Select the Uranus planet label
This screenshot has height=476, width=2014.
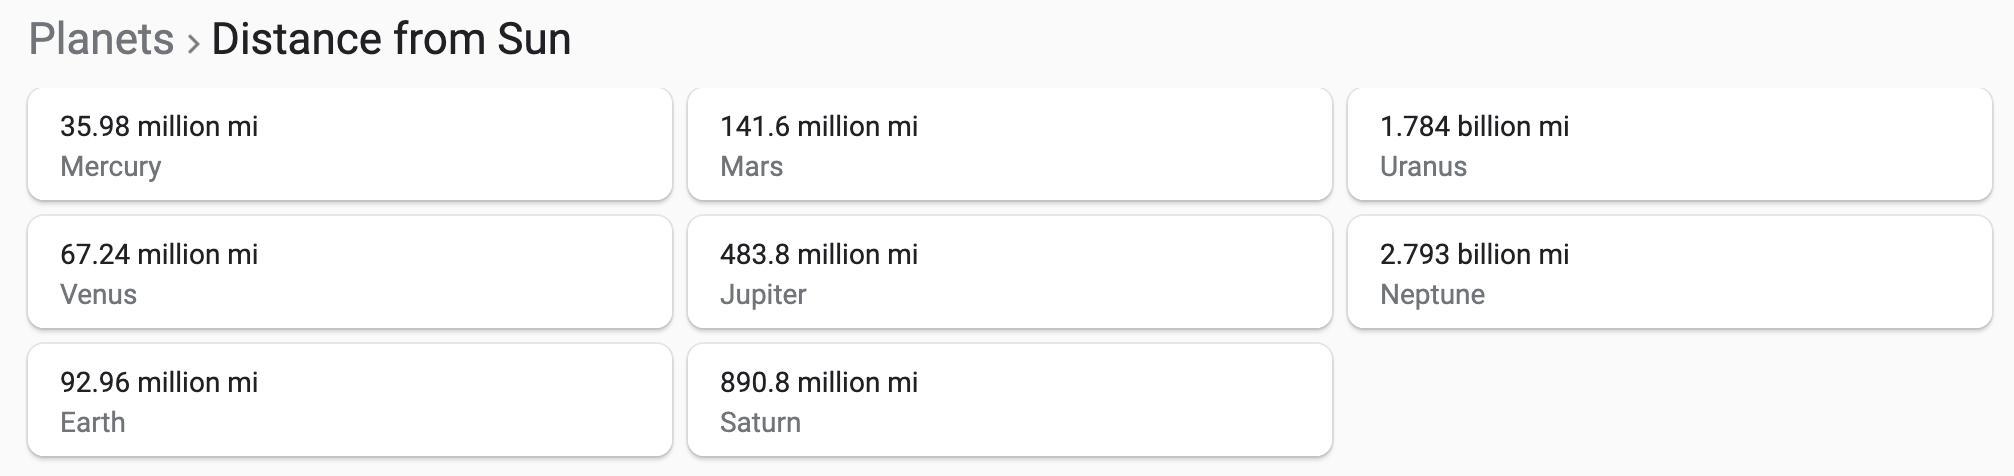pos(1423,166)
